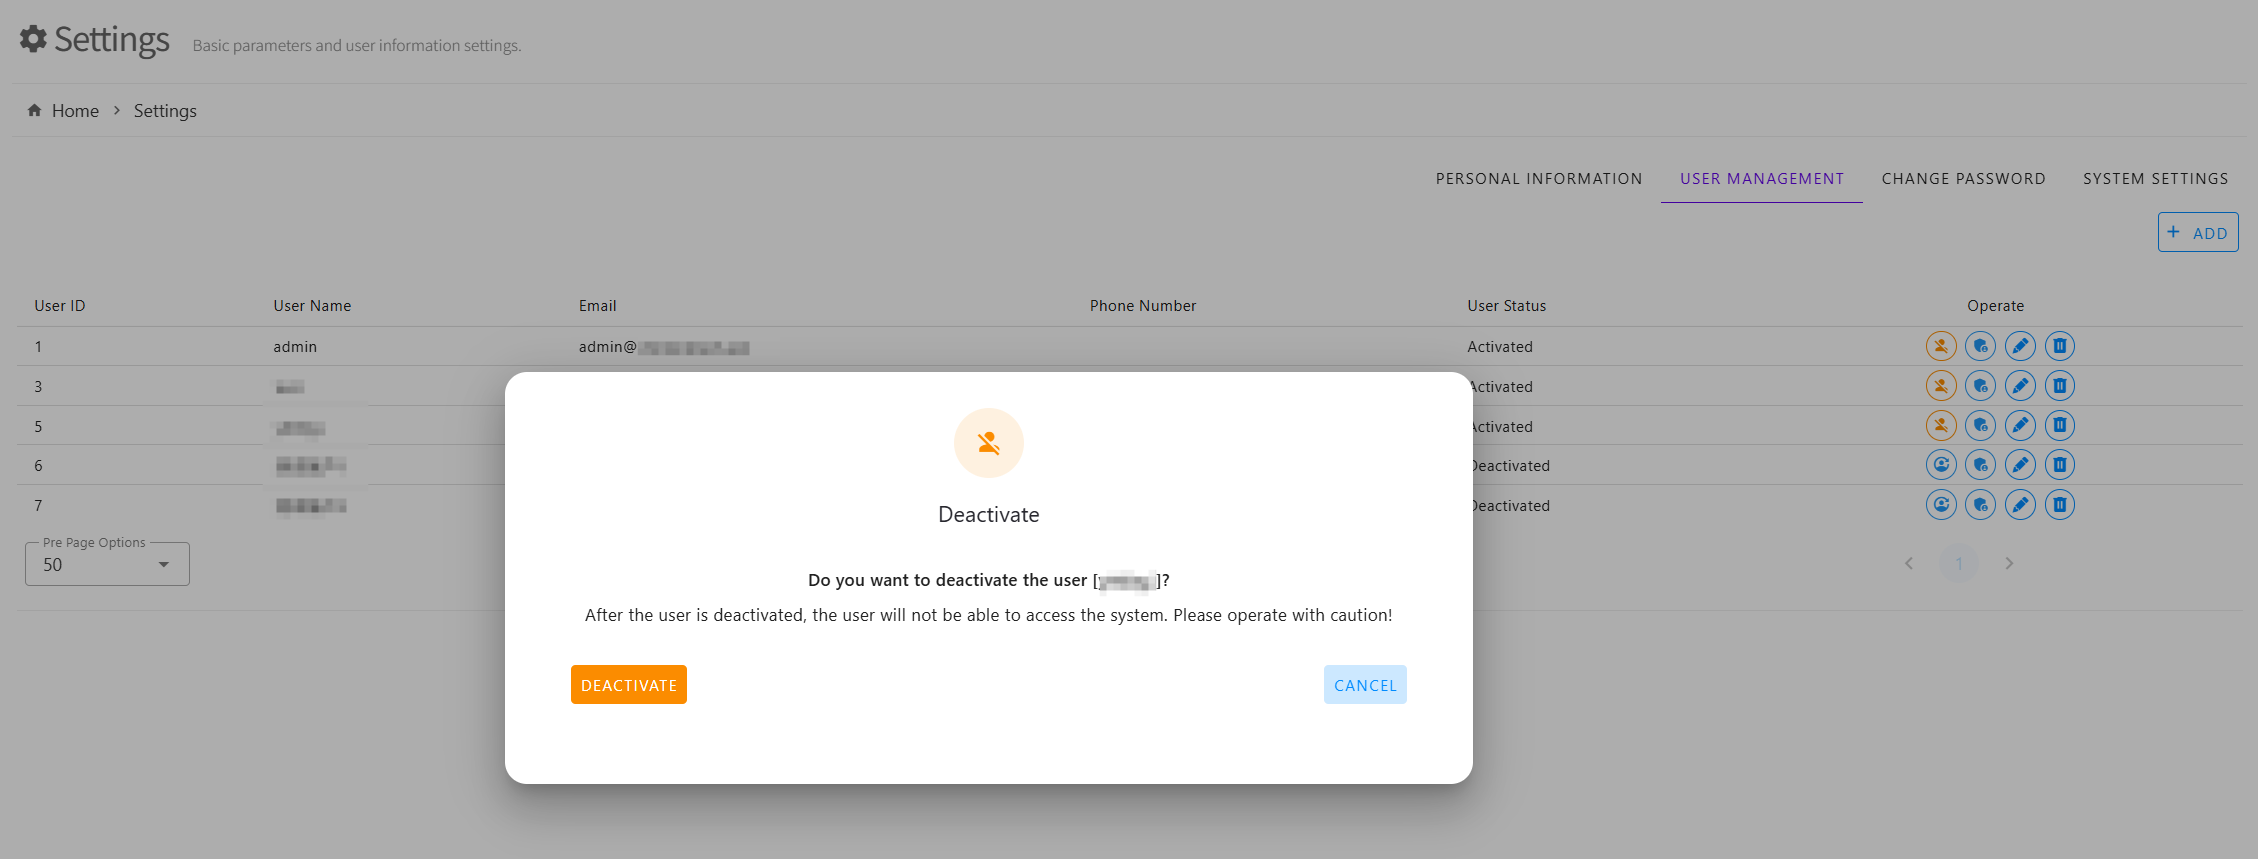The width and height of the screenshot is (2258, 859).
Task: Click the Home breadcrumb link
Action: 75,111
